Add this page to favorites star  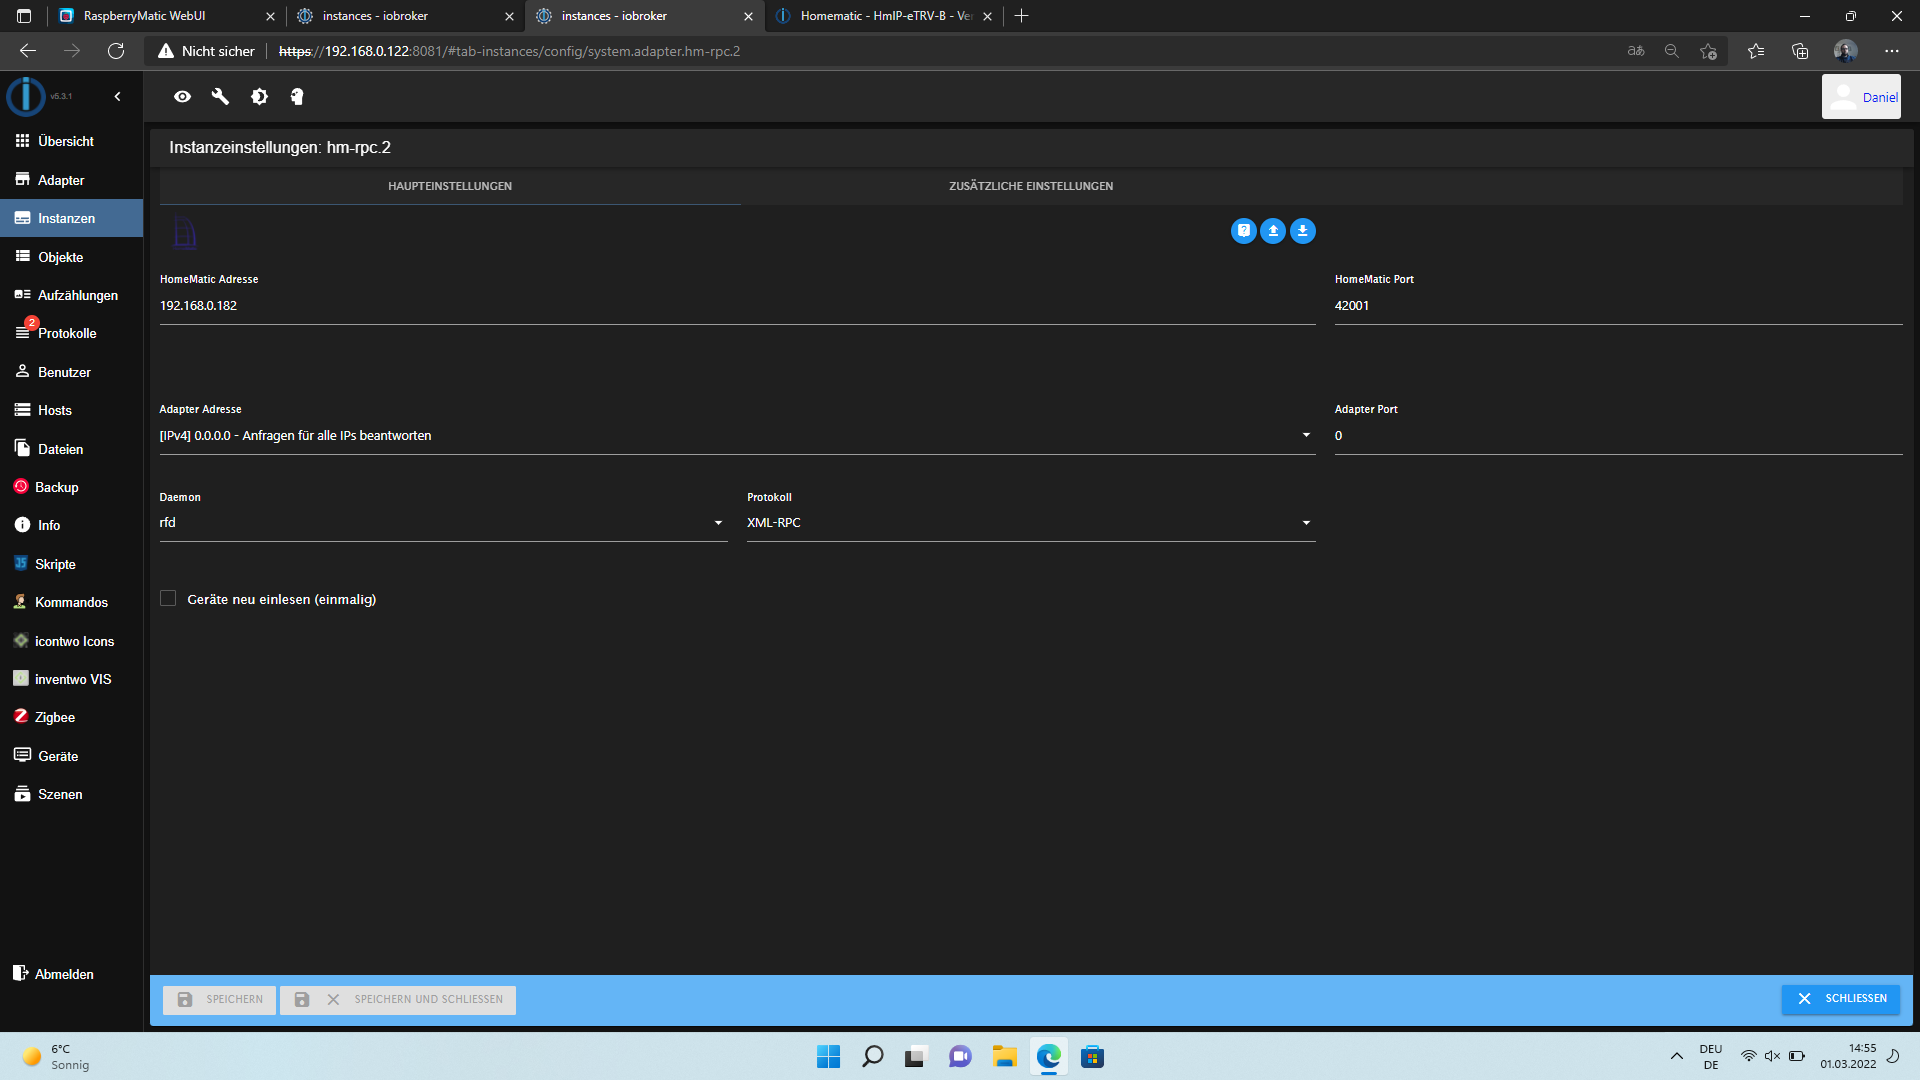[x=1708, y=51]
